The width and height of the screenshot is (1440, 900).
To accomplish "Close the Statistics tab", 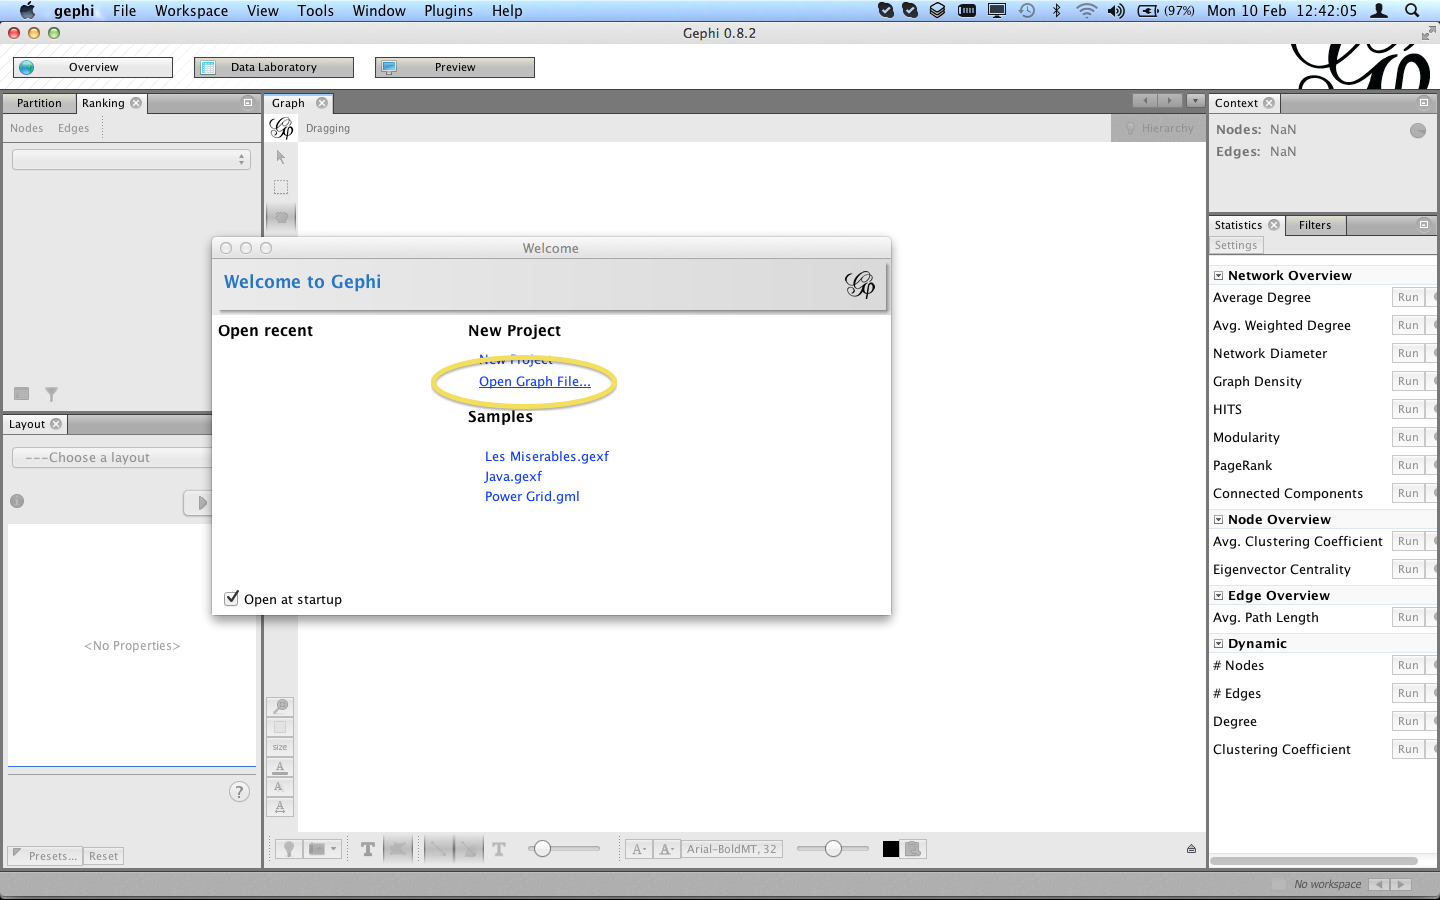I will pos(1274,225).
